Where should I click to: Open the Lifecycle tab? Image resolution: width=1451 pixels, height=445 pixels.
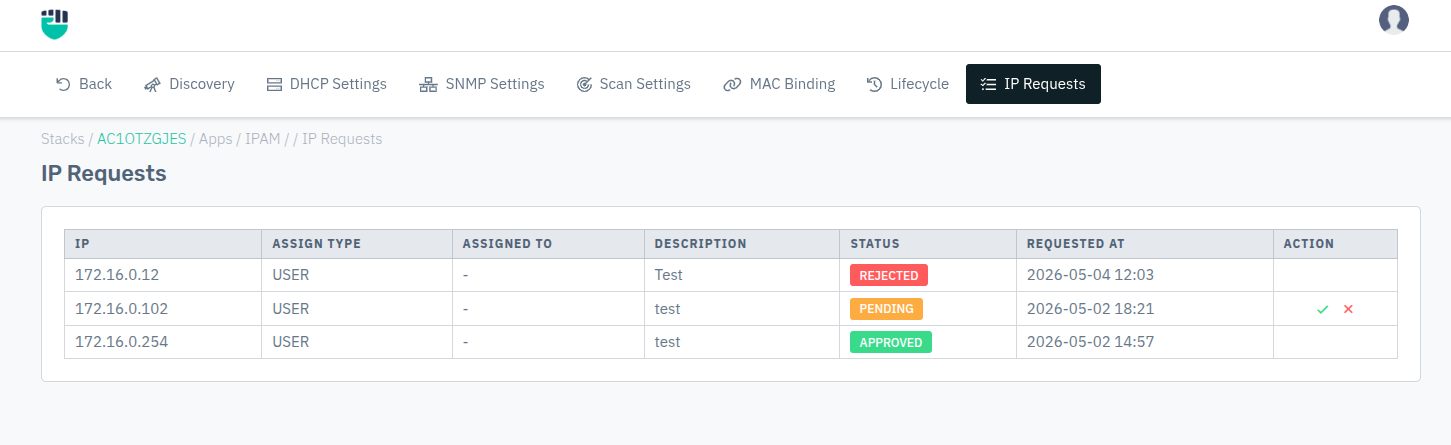[x=907, y=84]
